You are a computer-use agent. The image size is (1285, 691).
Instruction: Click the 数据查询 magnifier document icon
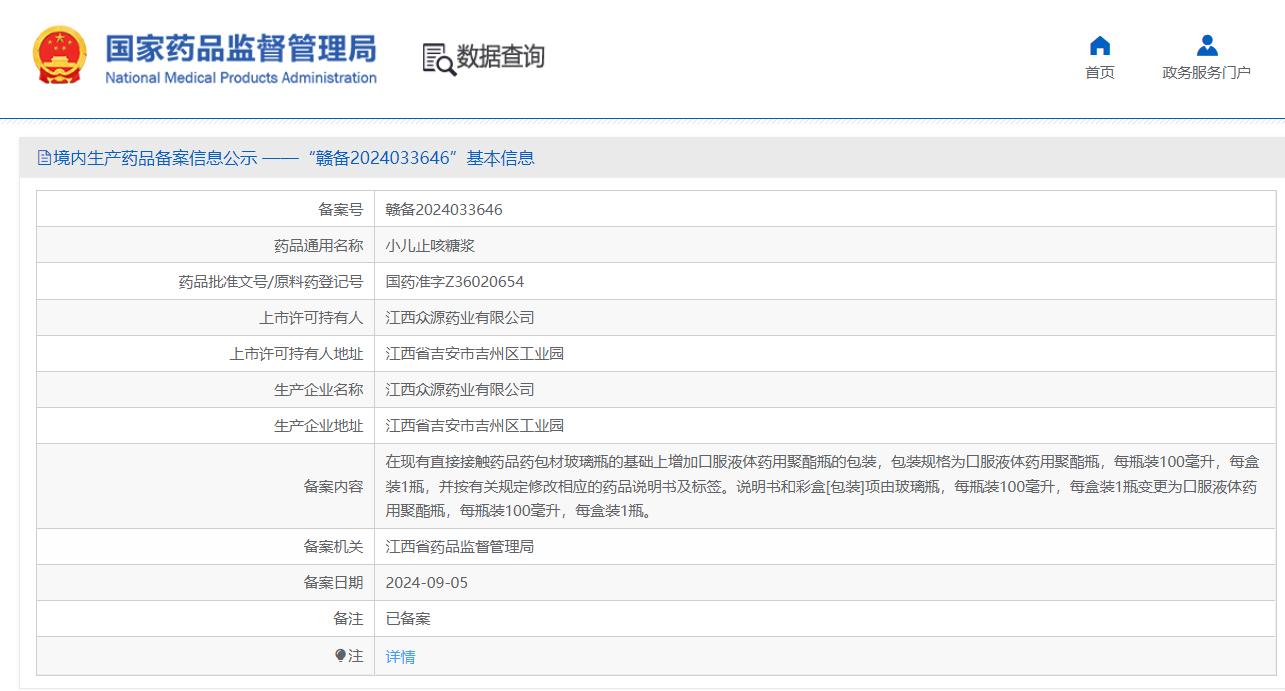click(438, 58)
